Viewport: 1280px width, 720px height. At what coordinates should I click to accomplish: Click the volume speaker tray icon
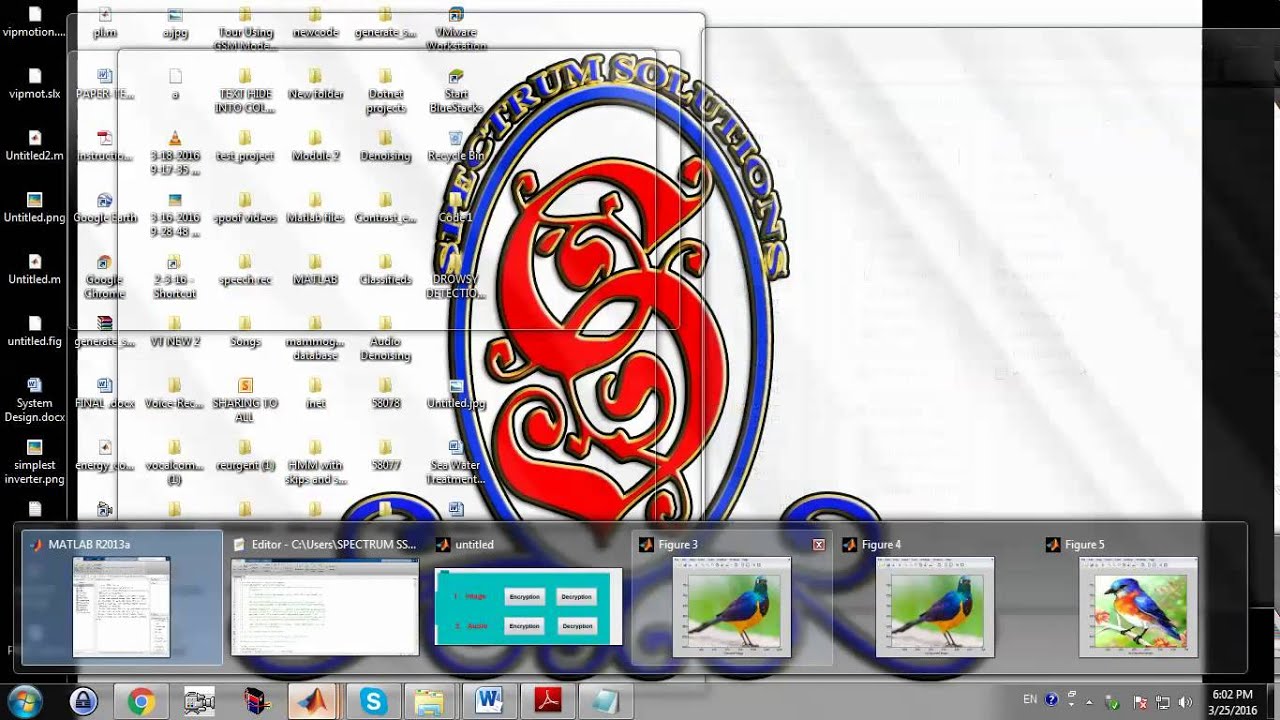[x=1186, y=702]
